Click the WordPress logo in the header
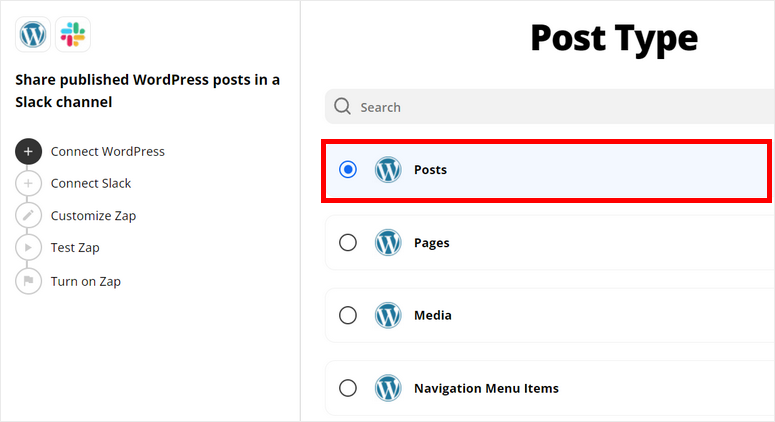775x422 pixels. tap(33, 35)
